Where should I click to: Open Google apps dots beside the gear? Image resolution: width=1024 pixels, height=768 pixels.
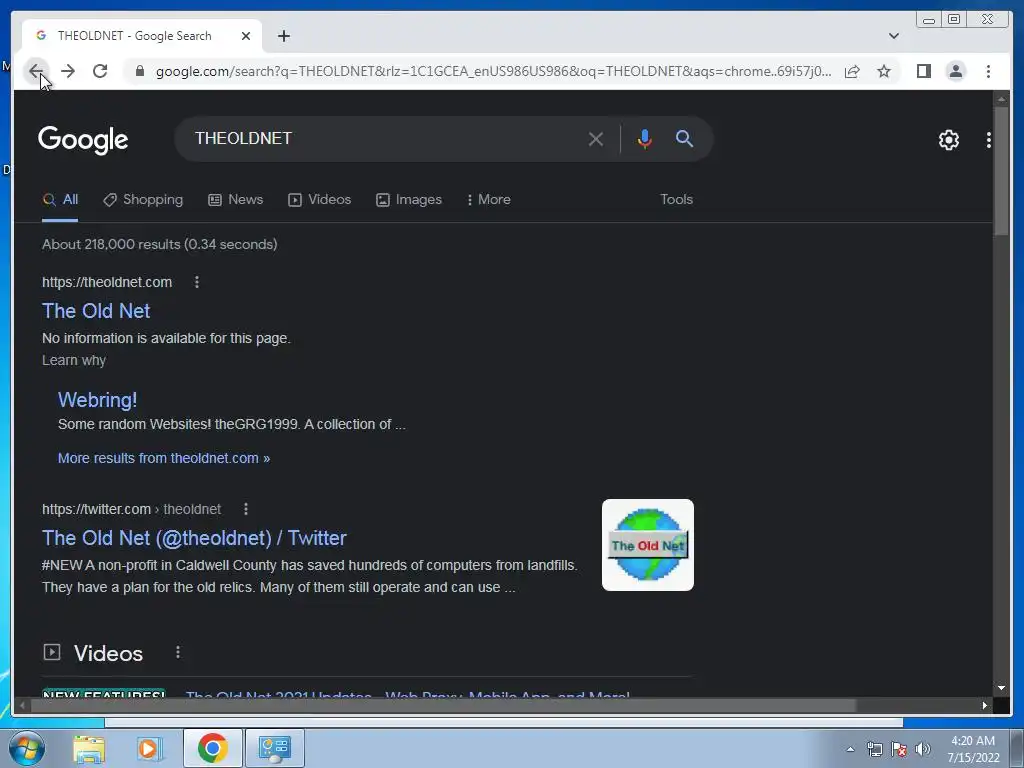989,140
